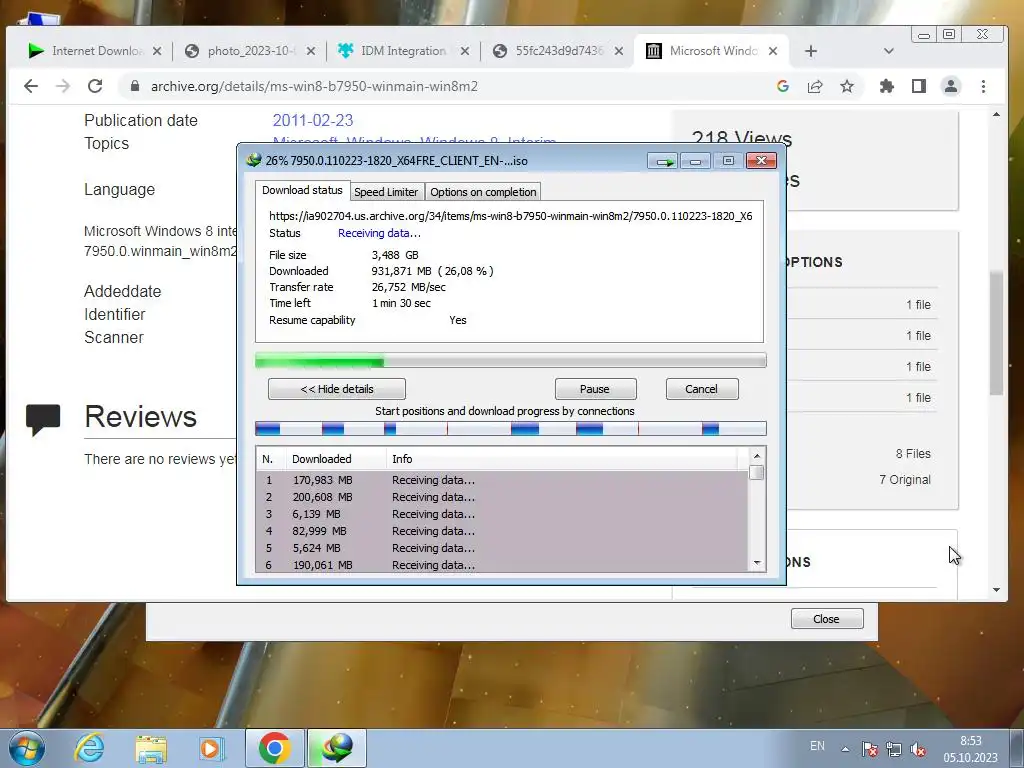Screen dimensions: 1024x768
Task: Select connection row 6 with 190,061 MB
Action: pyautogui.click(x=502, y=564)
